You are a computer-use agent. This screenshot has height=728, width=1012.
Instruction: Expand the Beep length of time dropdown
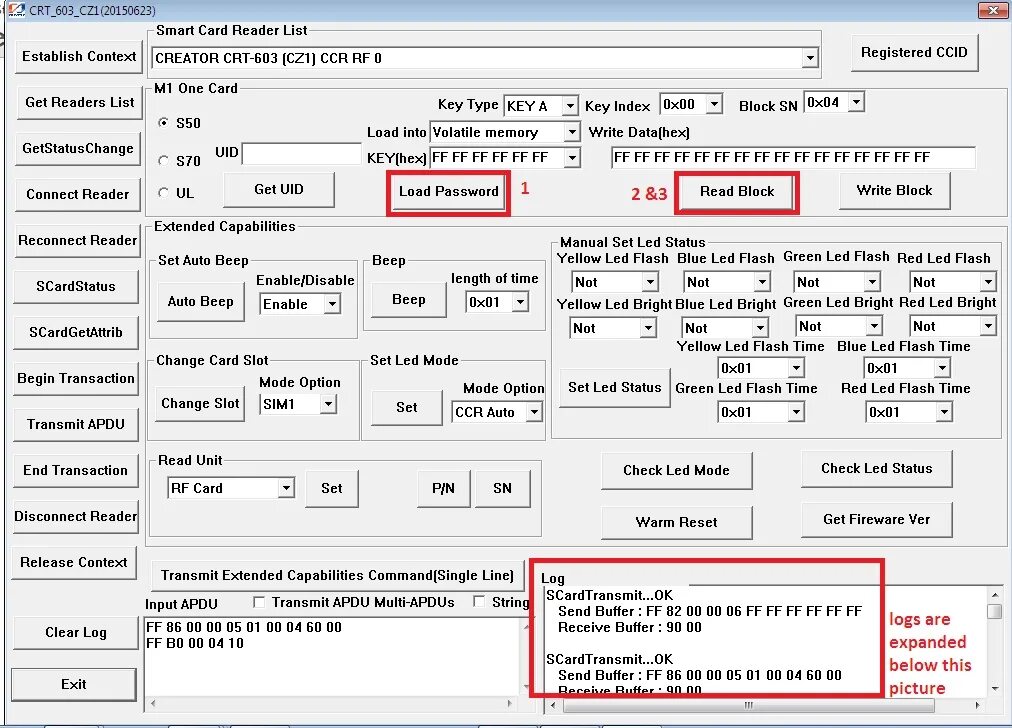click(520, 302)
